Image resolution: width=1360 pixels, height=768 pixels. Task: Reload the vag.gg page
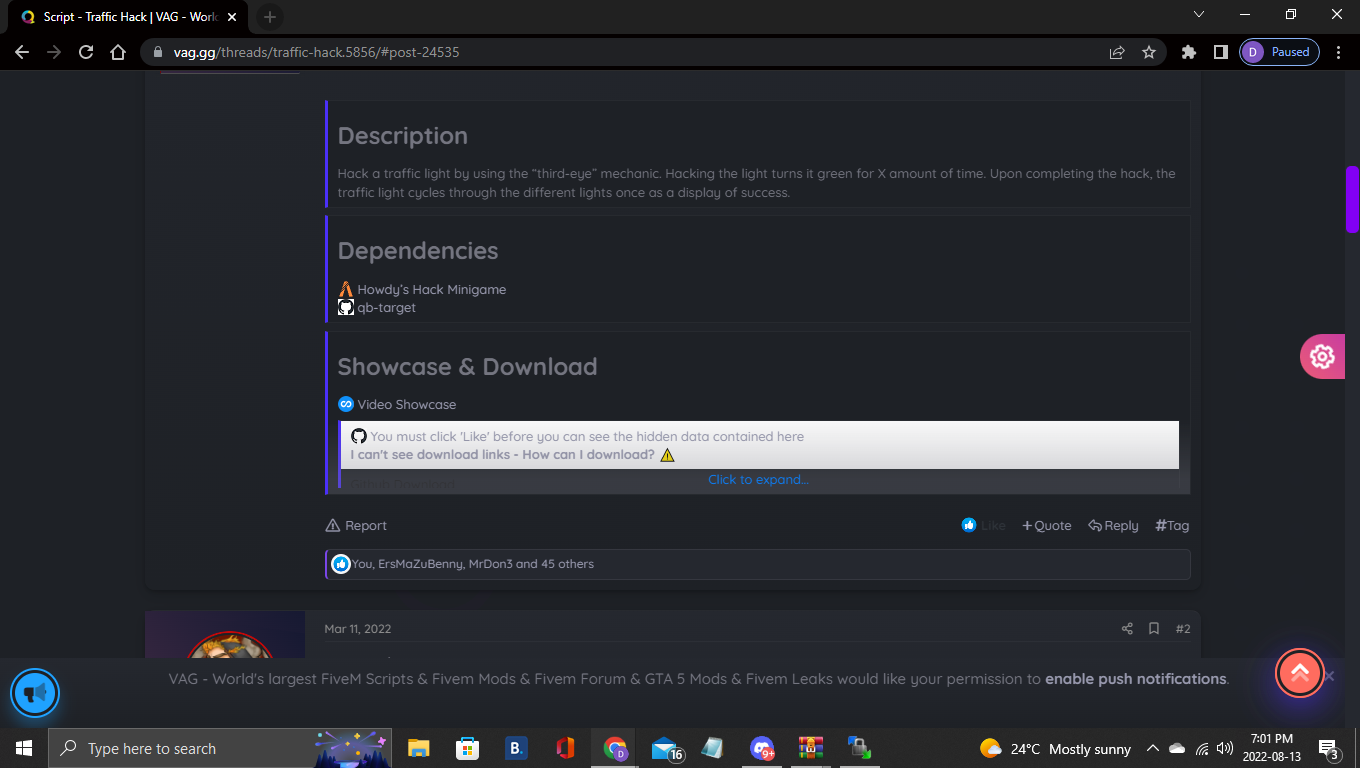point(86,52)
